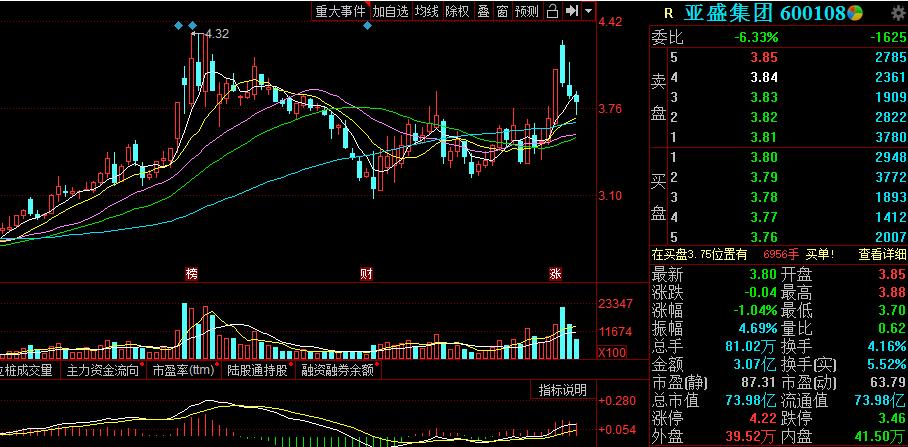Click the 涨 marker on the chart
This screenshot has width=908, height=447.
tap(555, 273)
